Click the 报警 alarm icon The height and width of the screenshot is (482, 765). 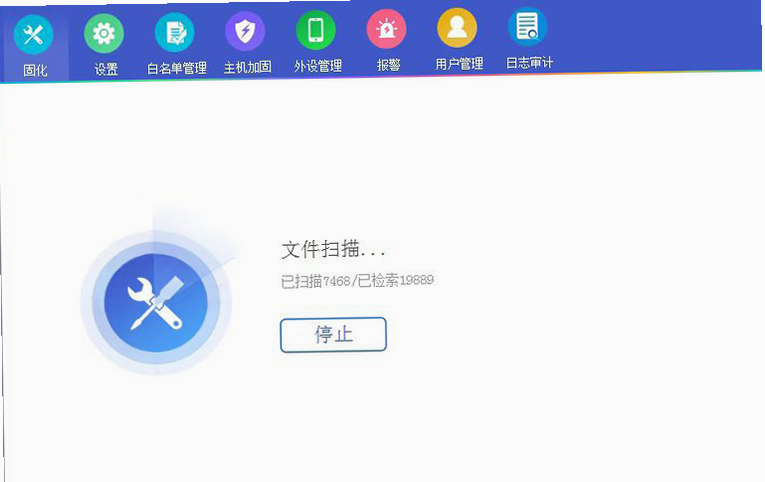(x=386, y=29)
